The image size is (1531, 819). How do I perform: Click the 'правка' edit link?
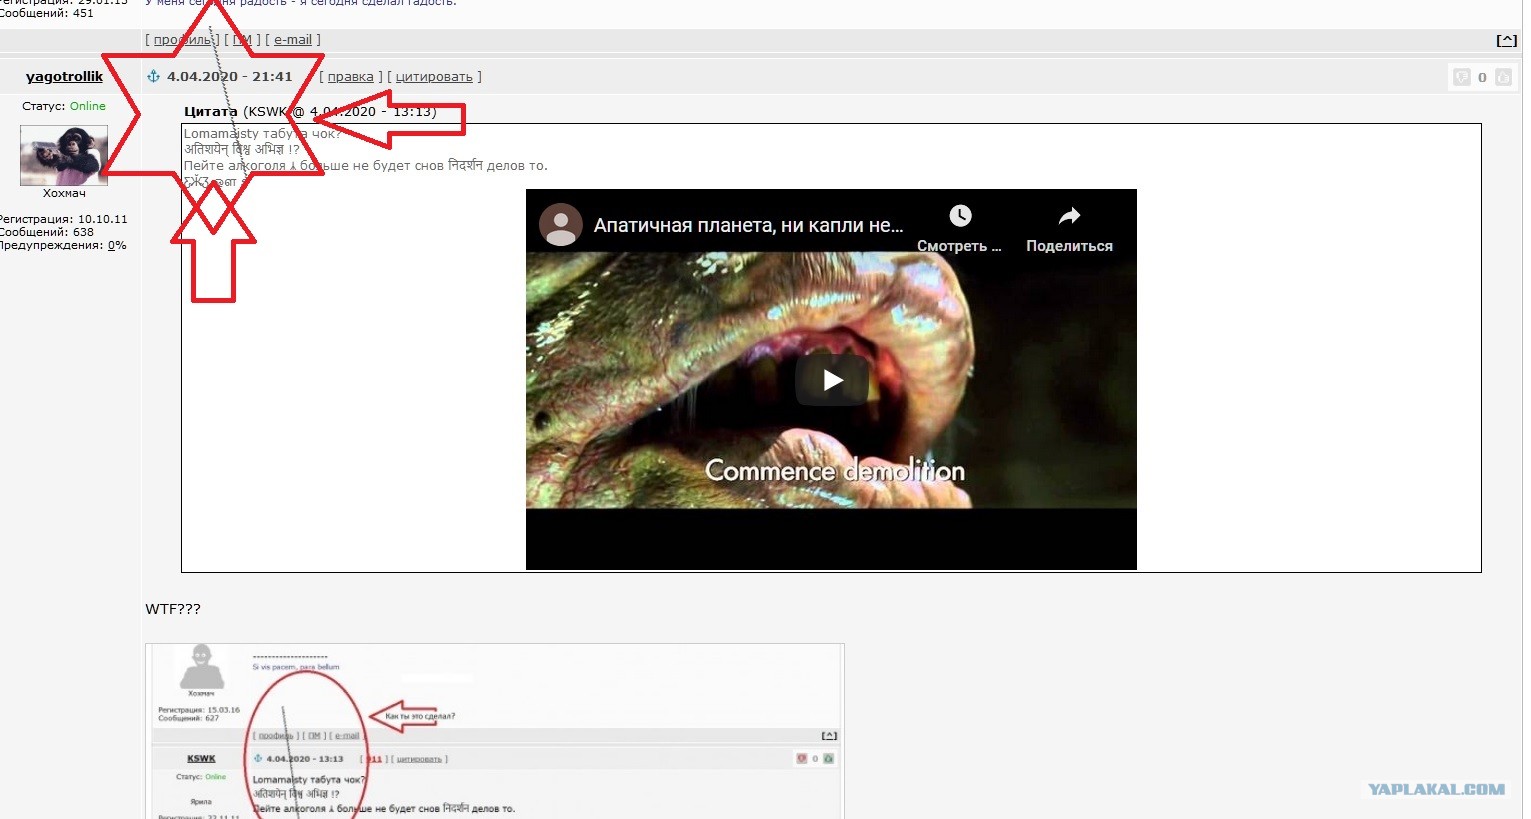click(x=350, y=77)
